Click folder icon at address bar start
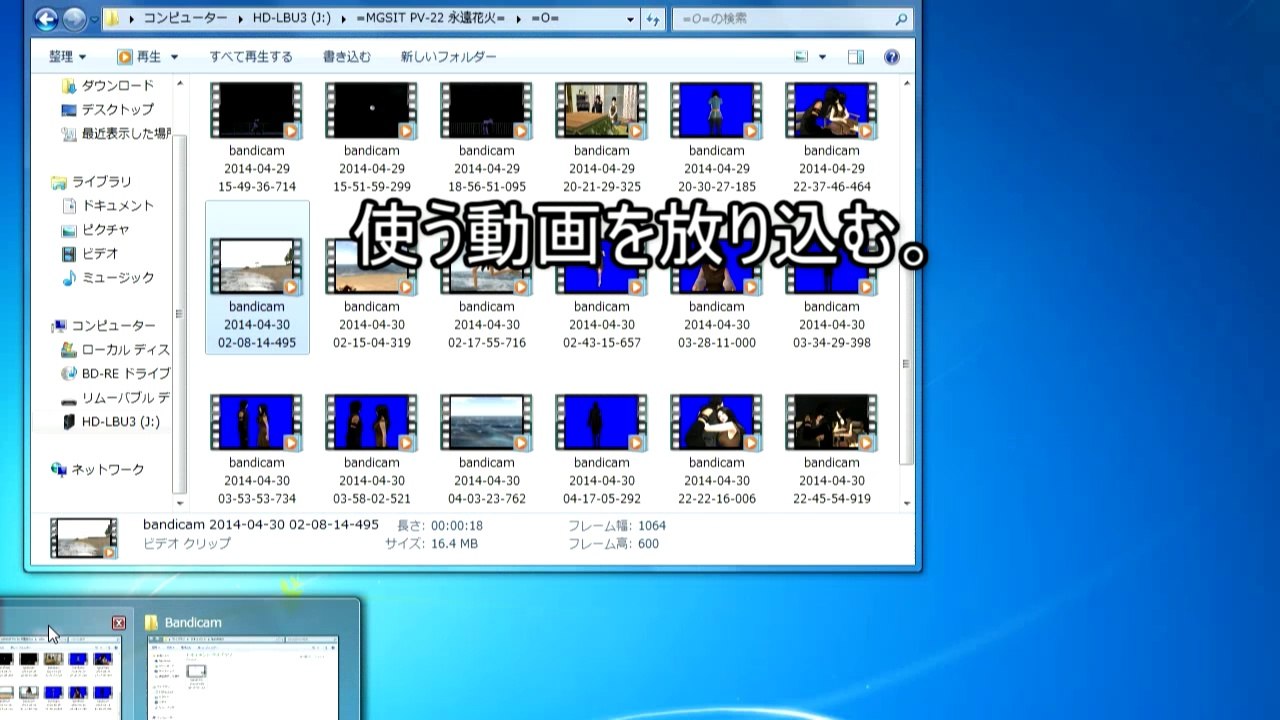This screenshot has height=720, width=1280. [113, 19]
